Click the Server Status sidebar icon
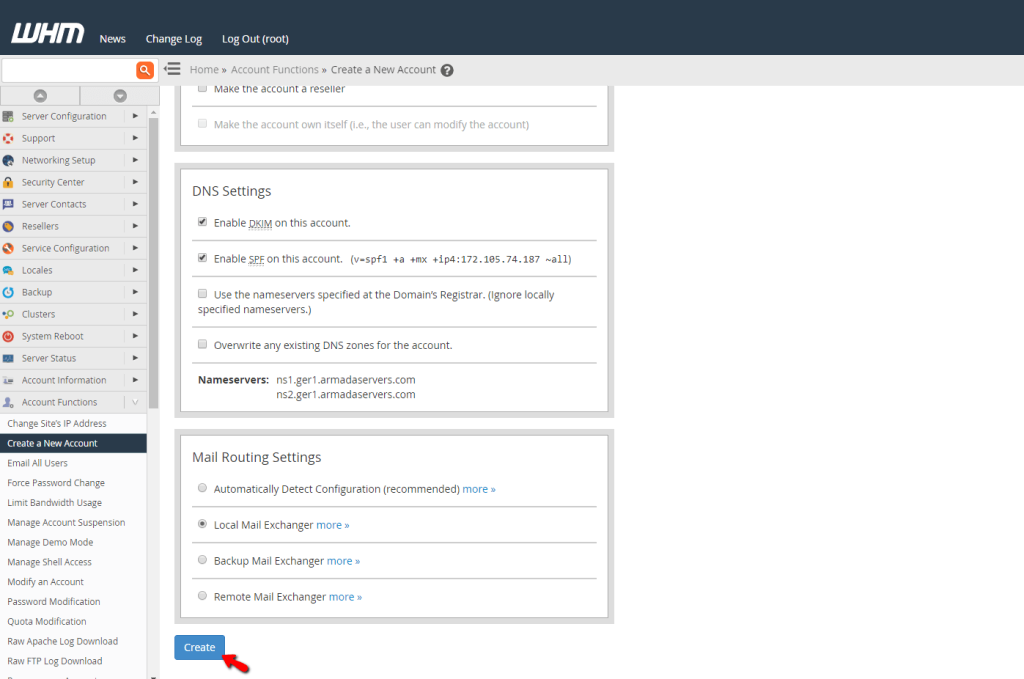 [x=10, y=358]
